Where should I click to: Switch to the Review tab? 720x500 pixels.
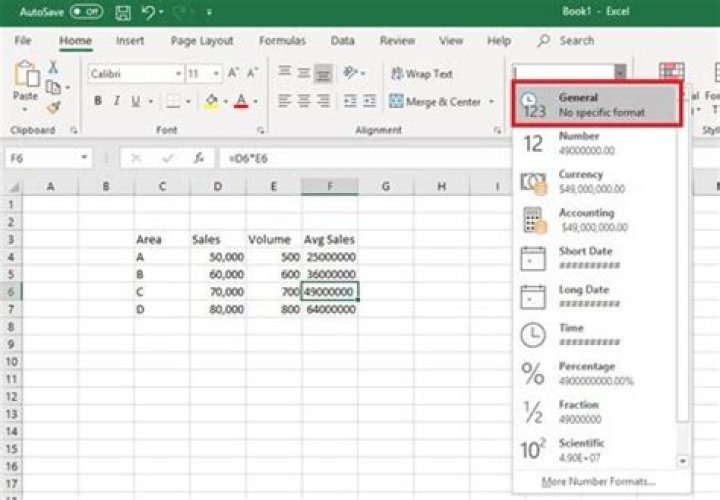398,41
